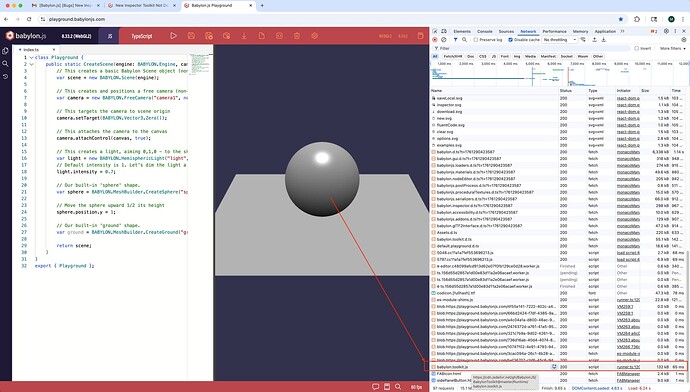Open the chat bubble icon in the footer

point(375,387)
